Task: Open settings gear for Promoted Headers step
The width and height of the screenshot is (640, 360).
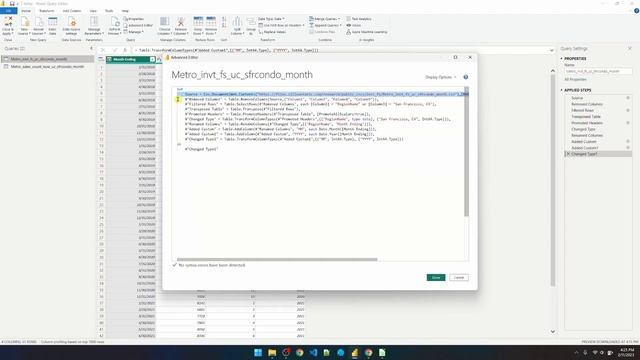Action: (628, 123)
